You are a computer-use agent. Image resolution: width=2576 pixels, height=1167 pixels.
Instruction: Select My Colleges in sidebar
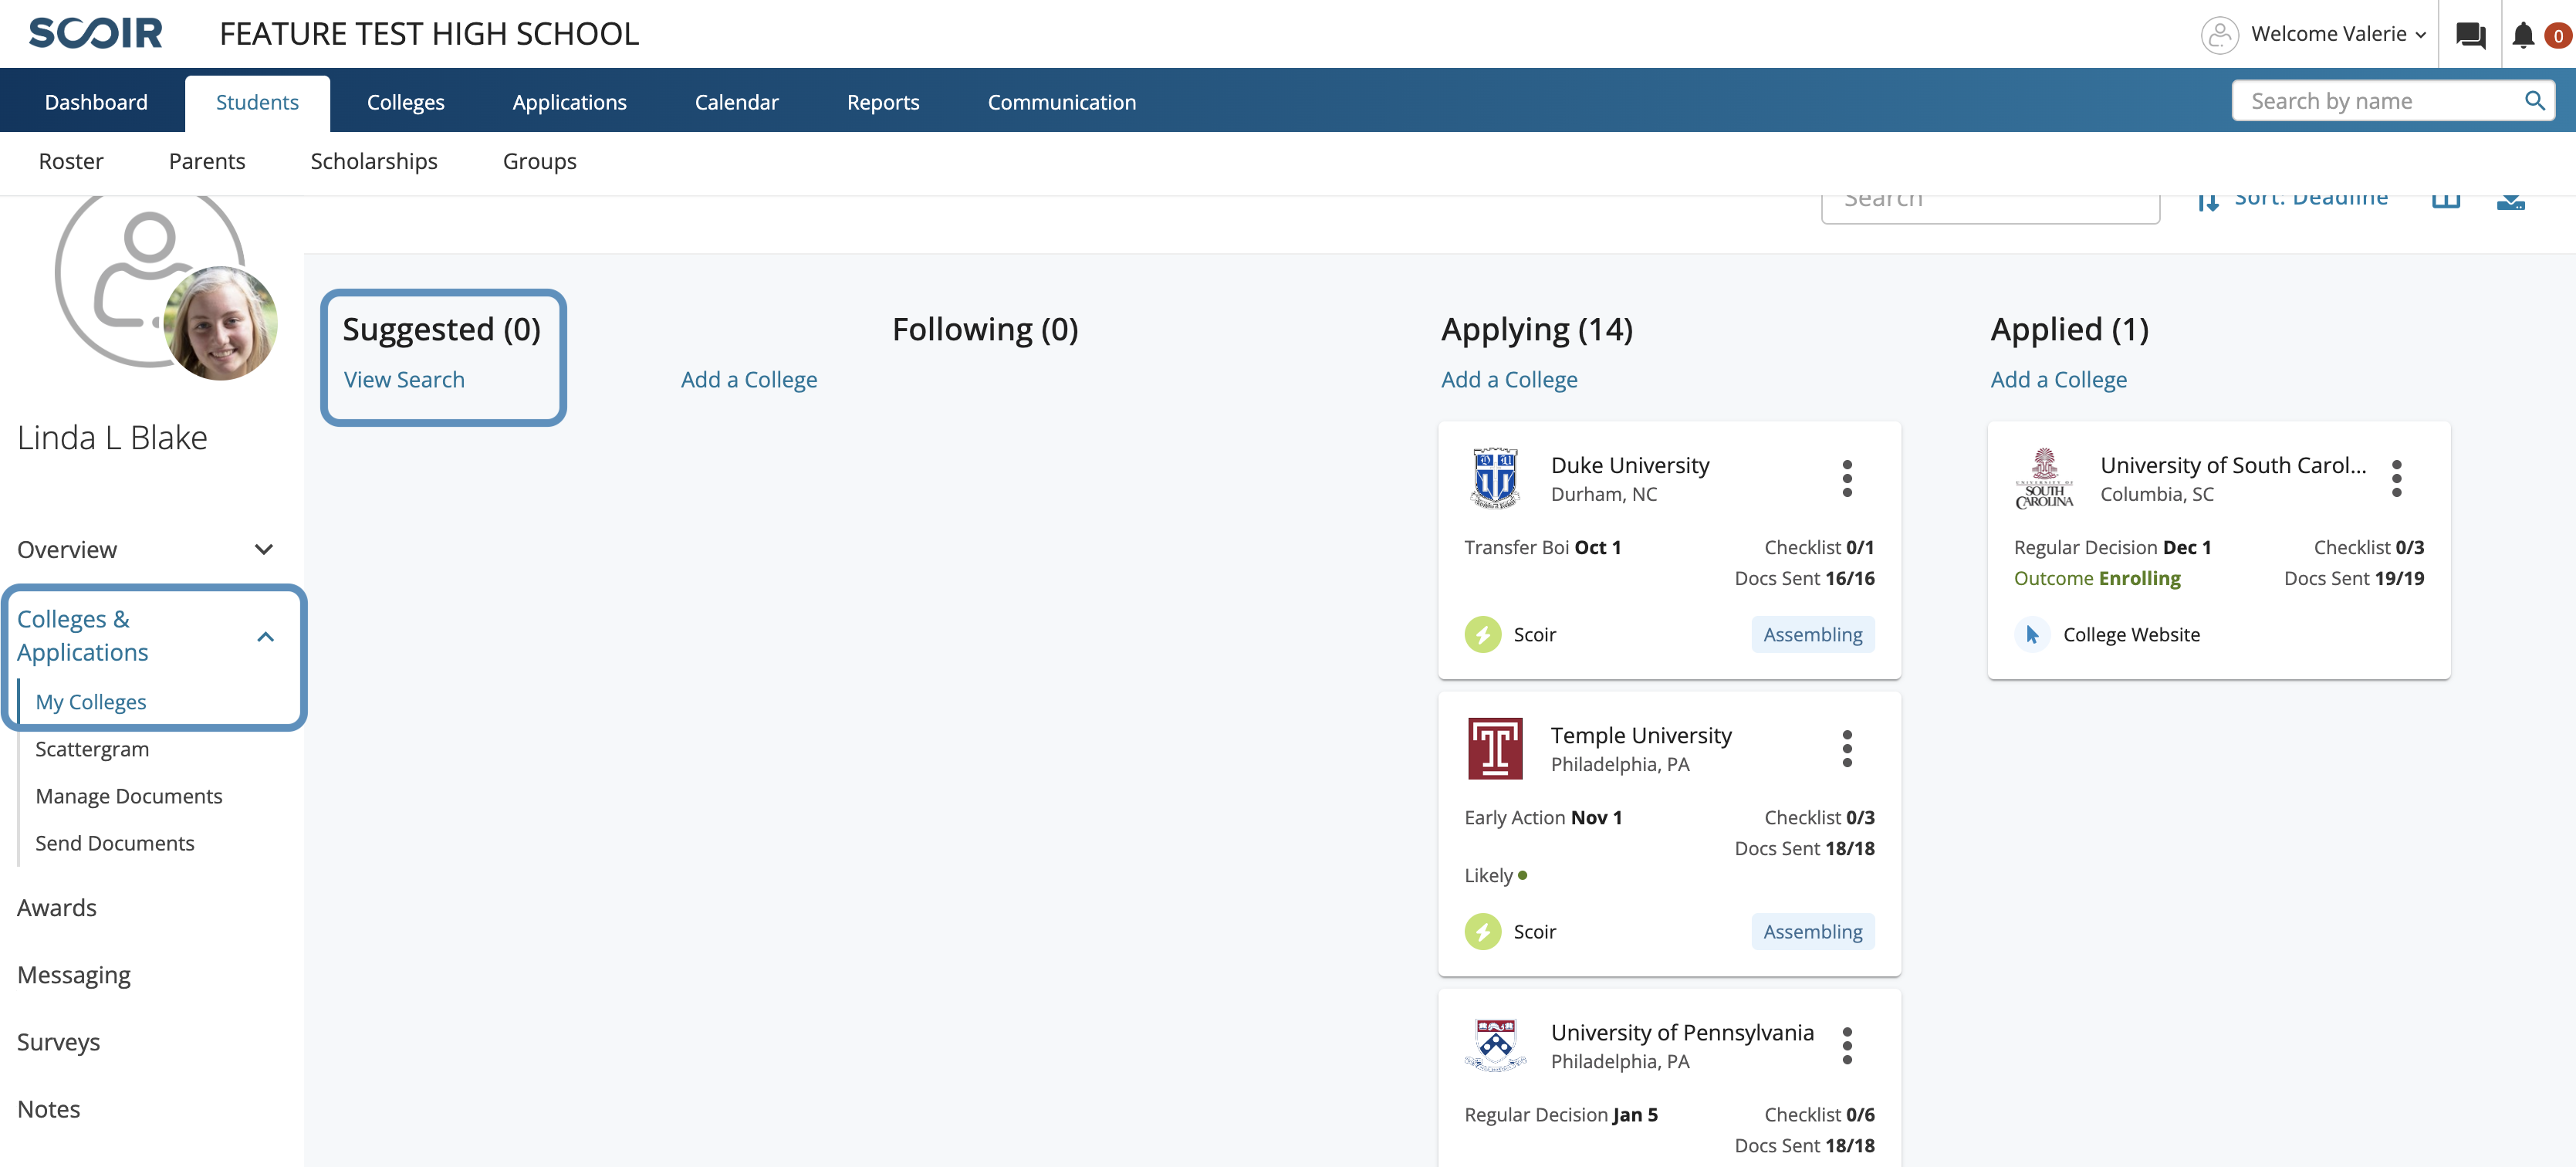click(91, 703)
